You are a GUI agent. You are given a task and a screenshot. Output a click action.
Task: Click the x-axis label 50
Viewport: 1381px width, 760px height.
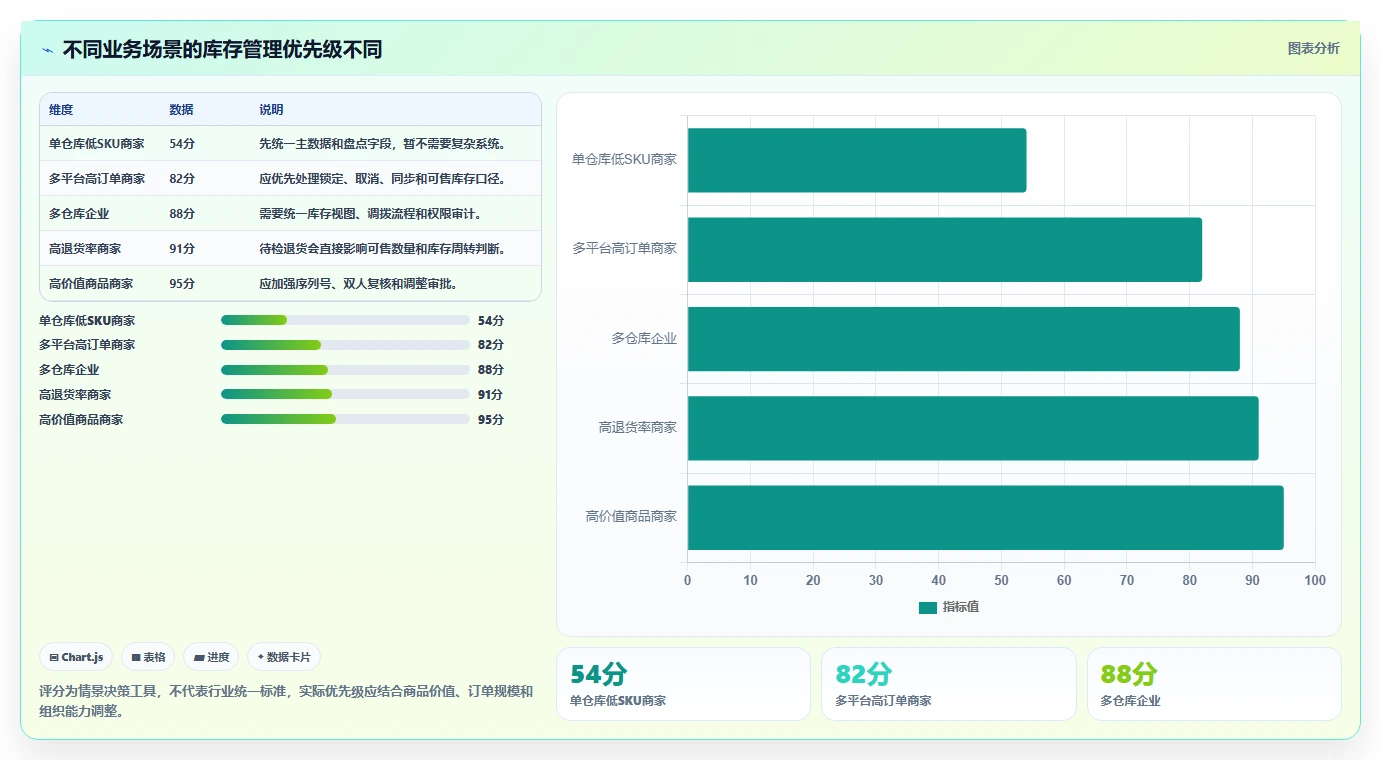pyautogui.click(x=1001, y=581)
